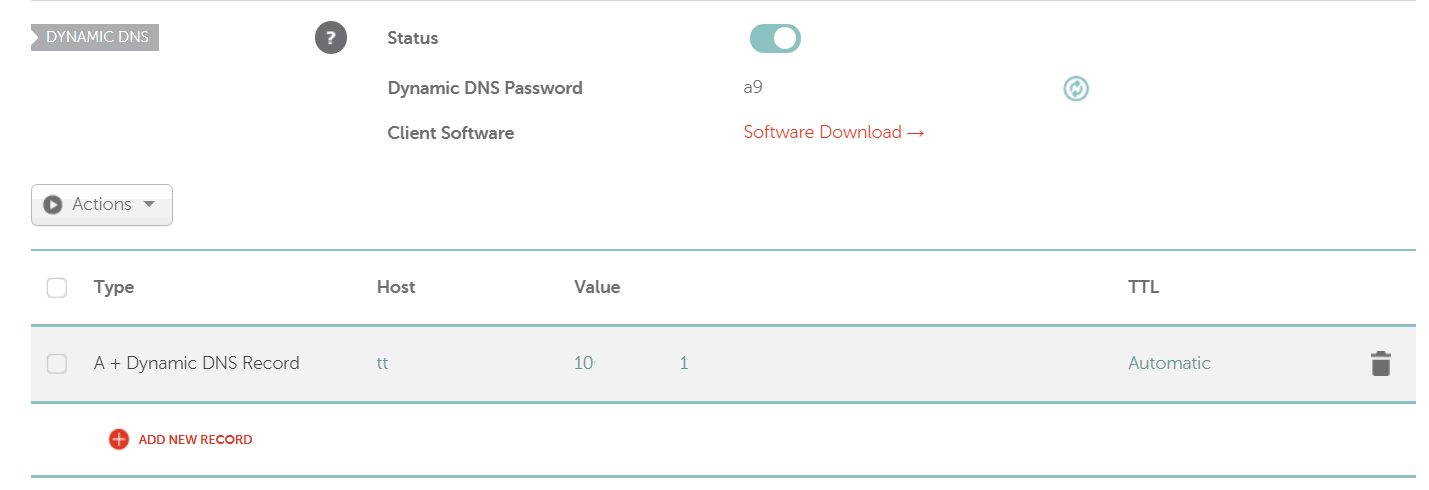Edit the host field showing tt
This screenshot has width=1429, height=490.
(x=382, y=363)
